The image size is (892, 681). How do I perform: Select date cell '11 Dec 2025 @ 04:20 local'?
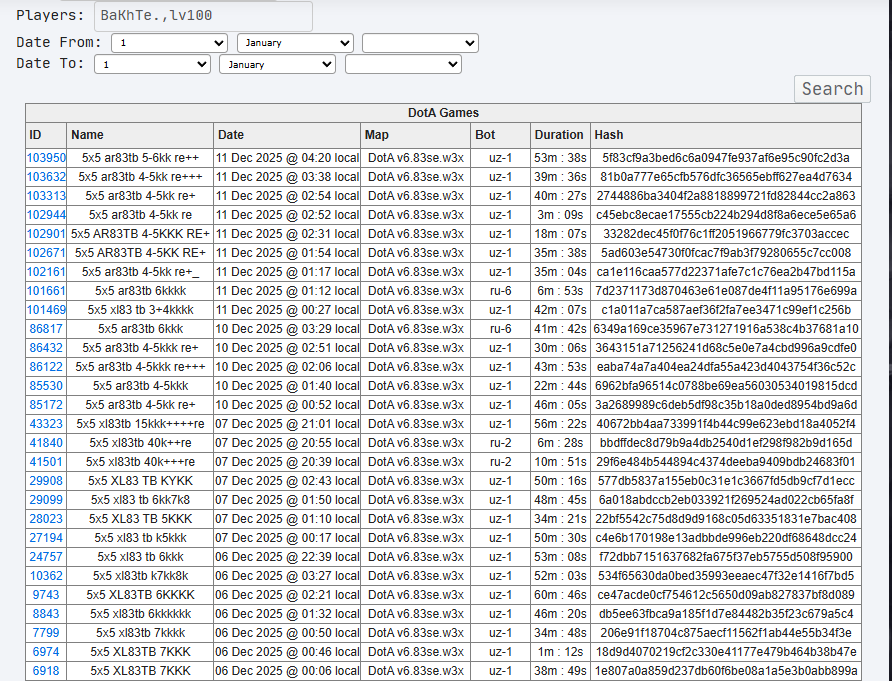pos(287,158)
